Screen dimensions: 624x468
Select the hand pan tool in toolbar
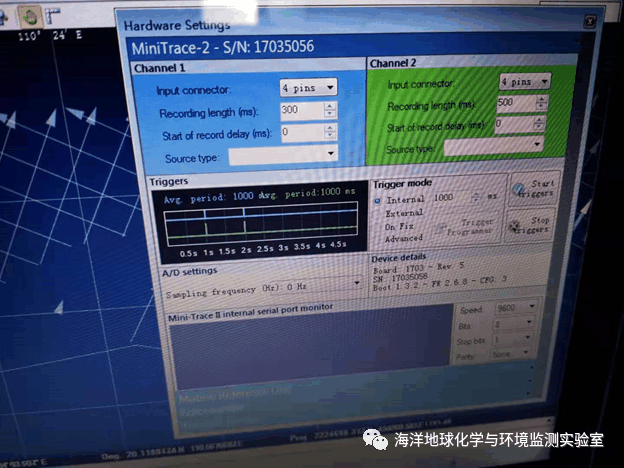click(30, 17)
